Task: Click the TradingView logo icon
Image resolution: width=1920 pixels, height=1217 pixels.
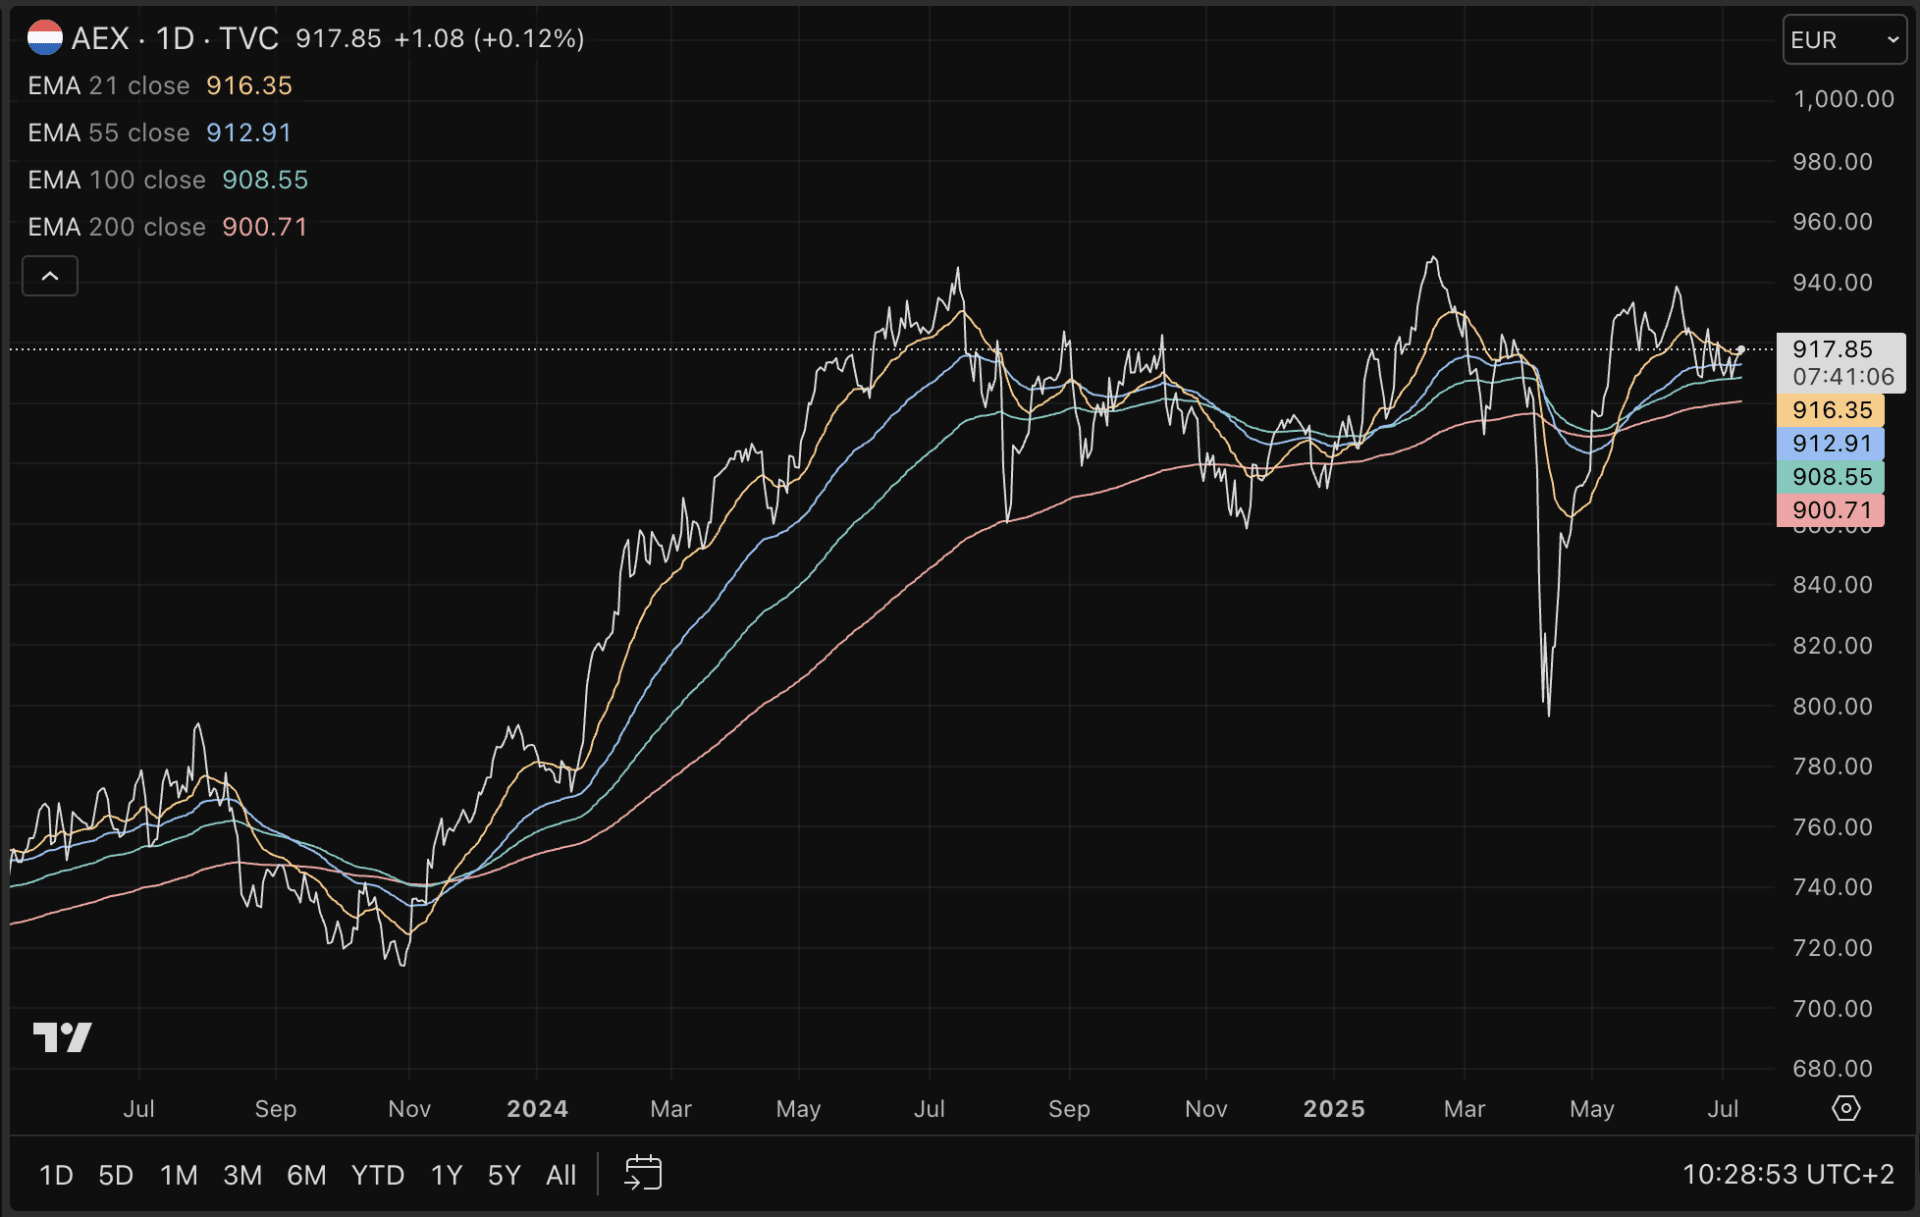Action: coord(62,1037)
